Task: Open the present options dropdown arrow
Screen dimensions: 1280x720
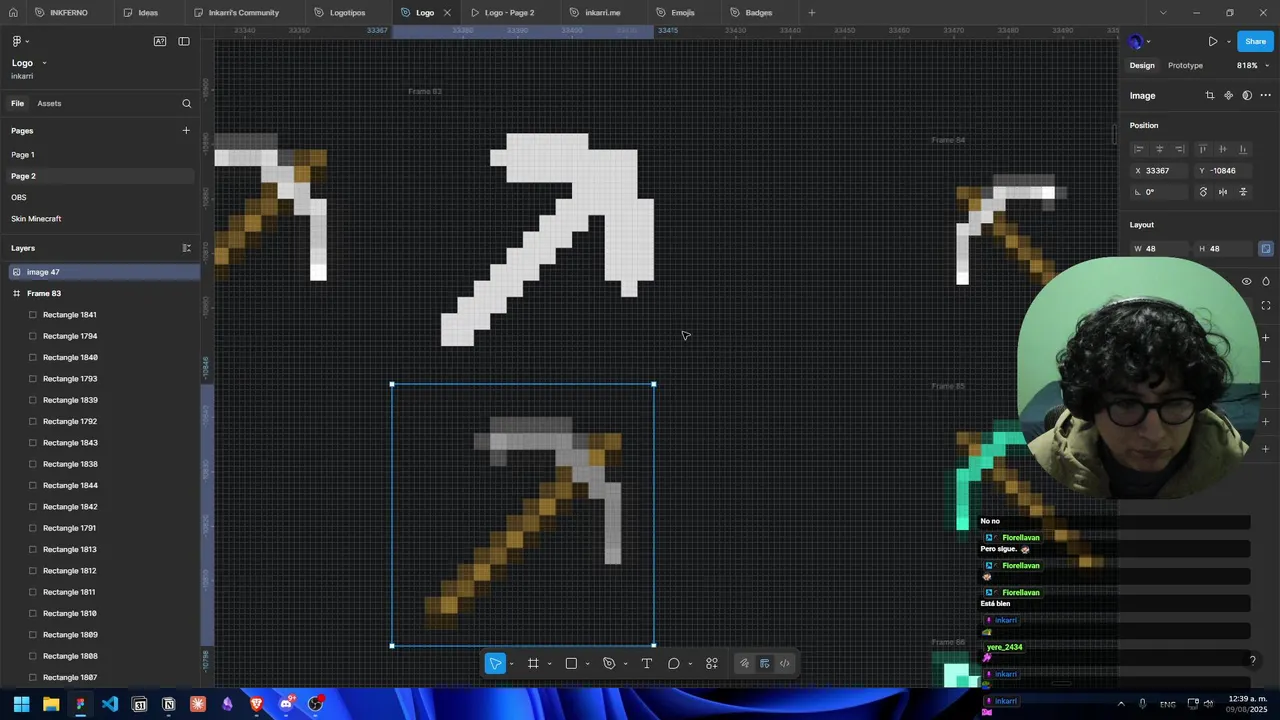Action: 1228,42
